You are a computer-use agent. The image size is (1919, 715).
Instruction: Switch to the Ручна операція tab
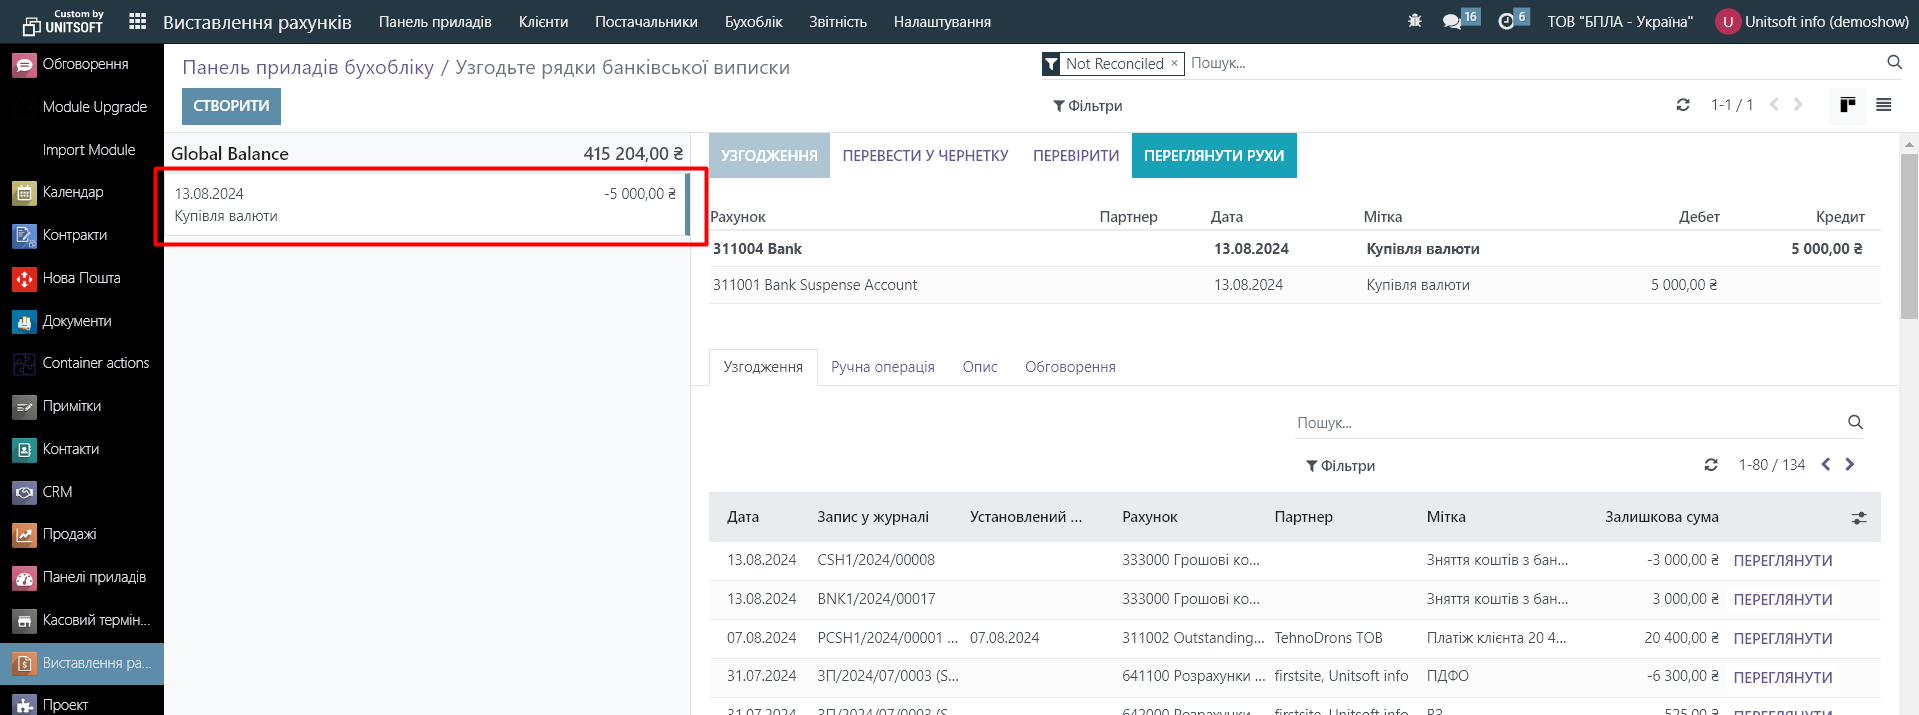click(882, 367)
